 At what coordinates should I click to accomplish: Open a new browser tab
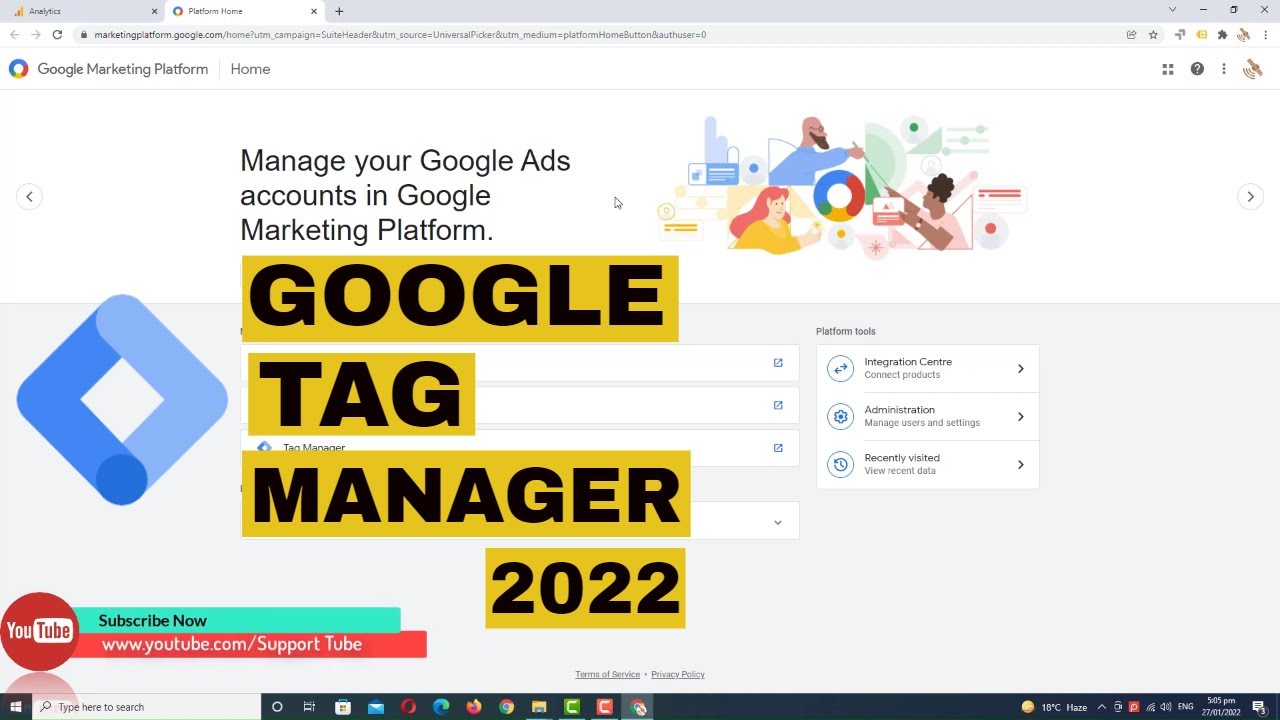pos(339,11)
